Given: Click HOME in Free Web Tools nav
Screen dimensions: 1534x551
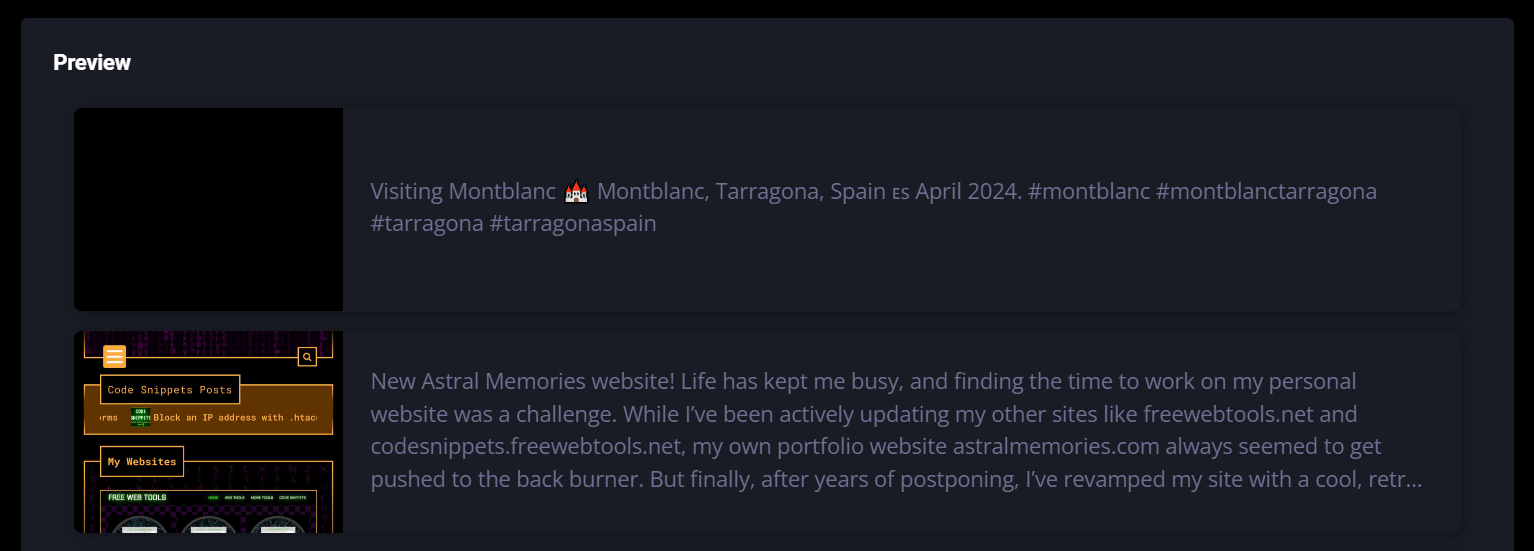Looking at the screenshot, I should pos(213,497).
